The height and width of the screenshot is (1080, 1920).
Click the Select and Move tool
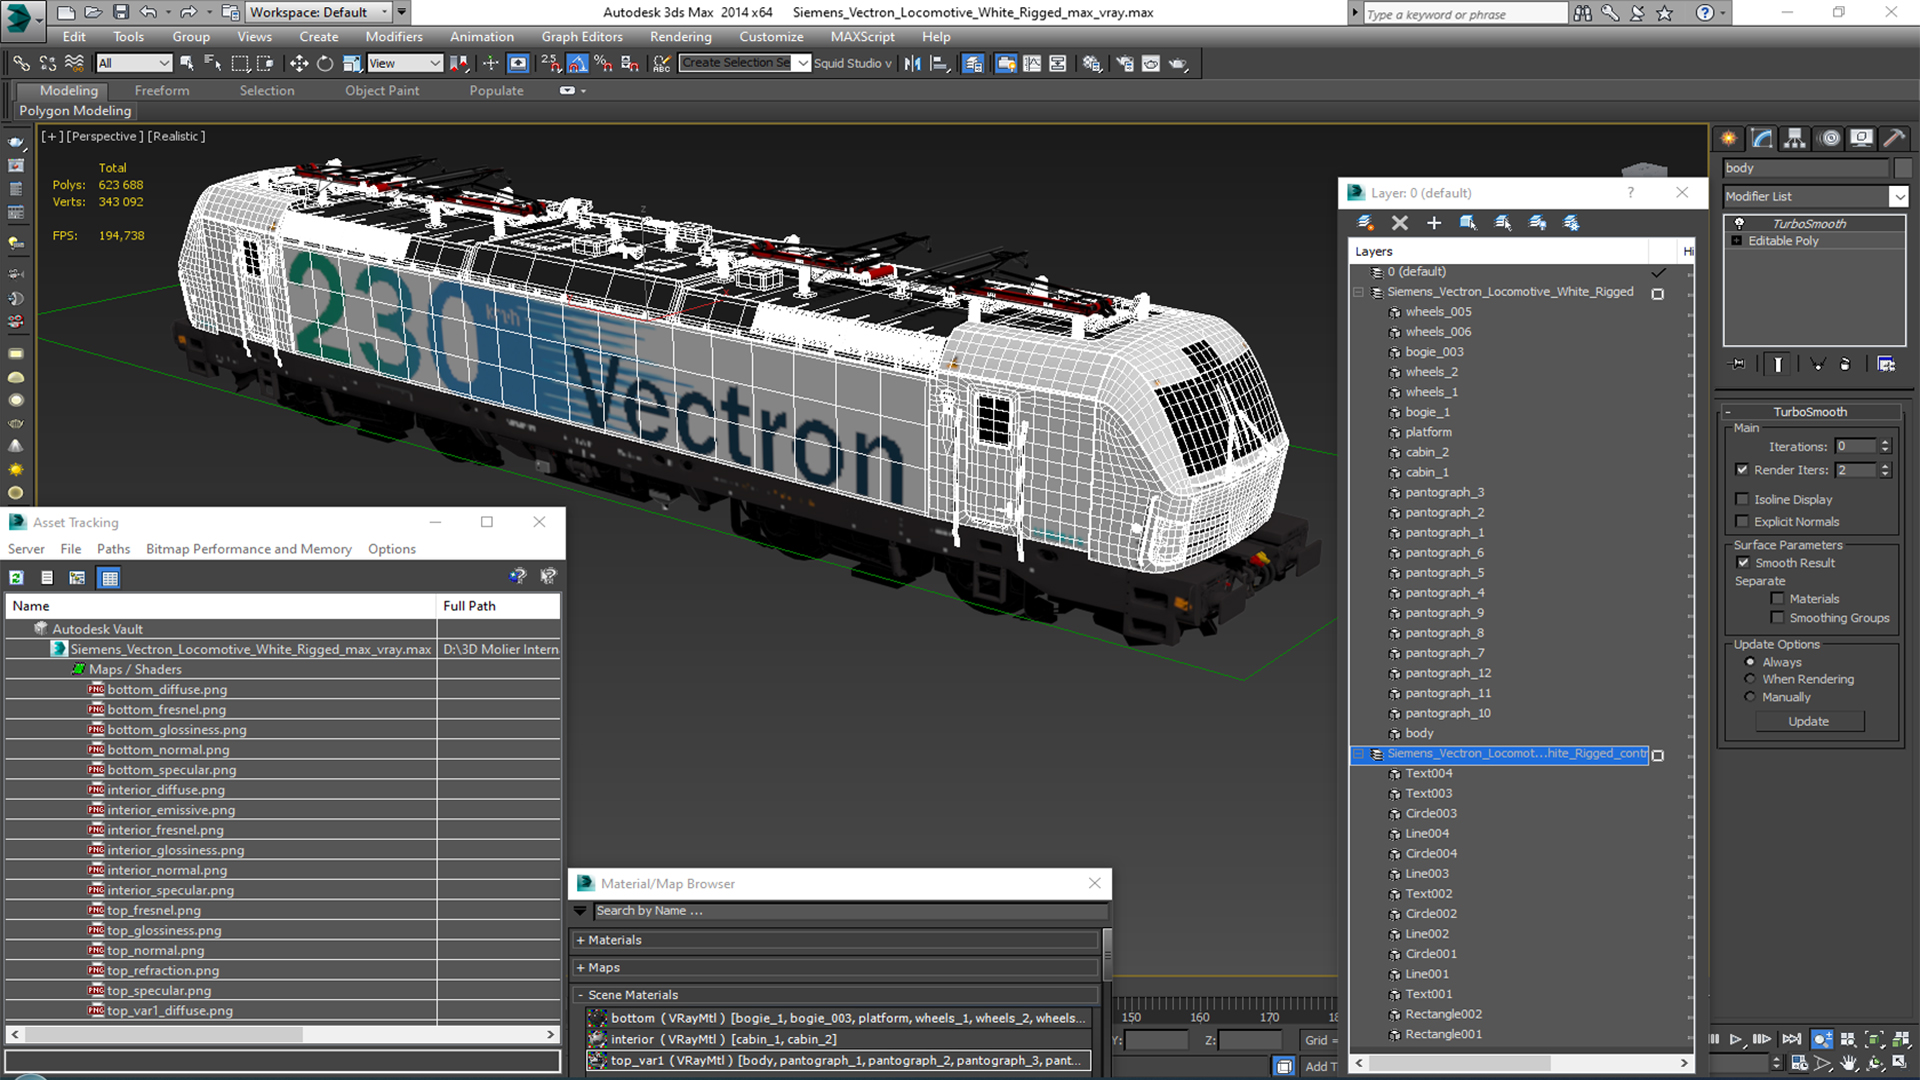[299, 63]
